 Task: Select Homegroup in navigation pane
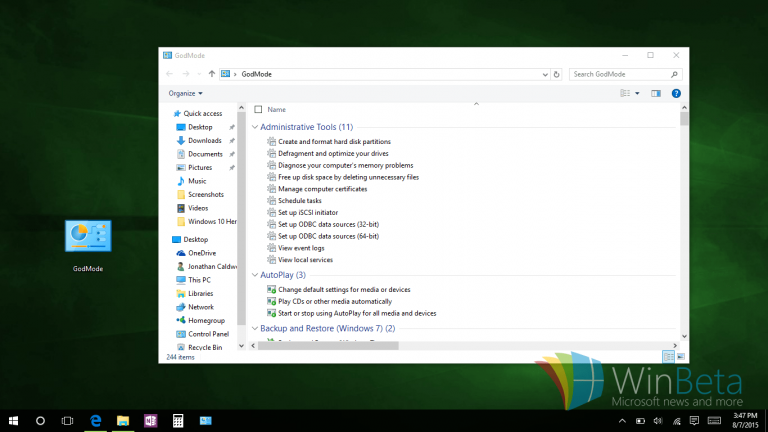[x=206, y=320]
